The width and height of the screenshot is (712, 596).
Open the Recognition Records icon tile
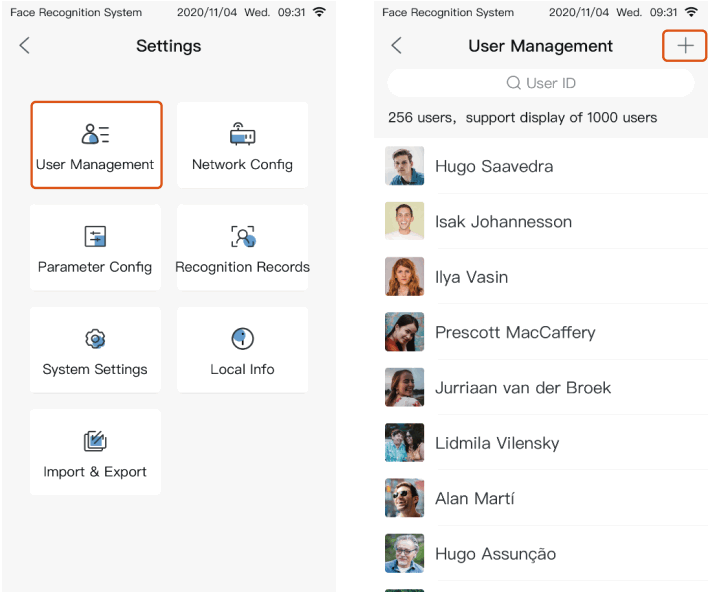click(242, 247)
